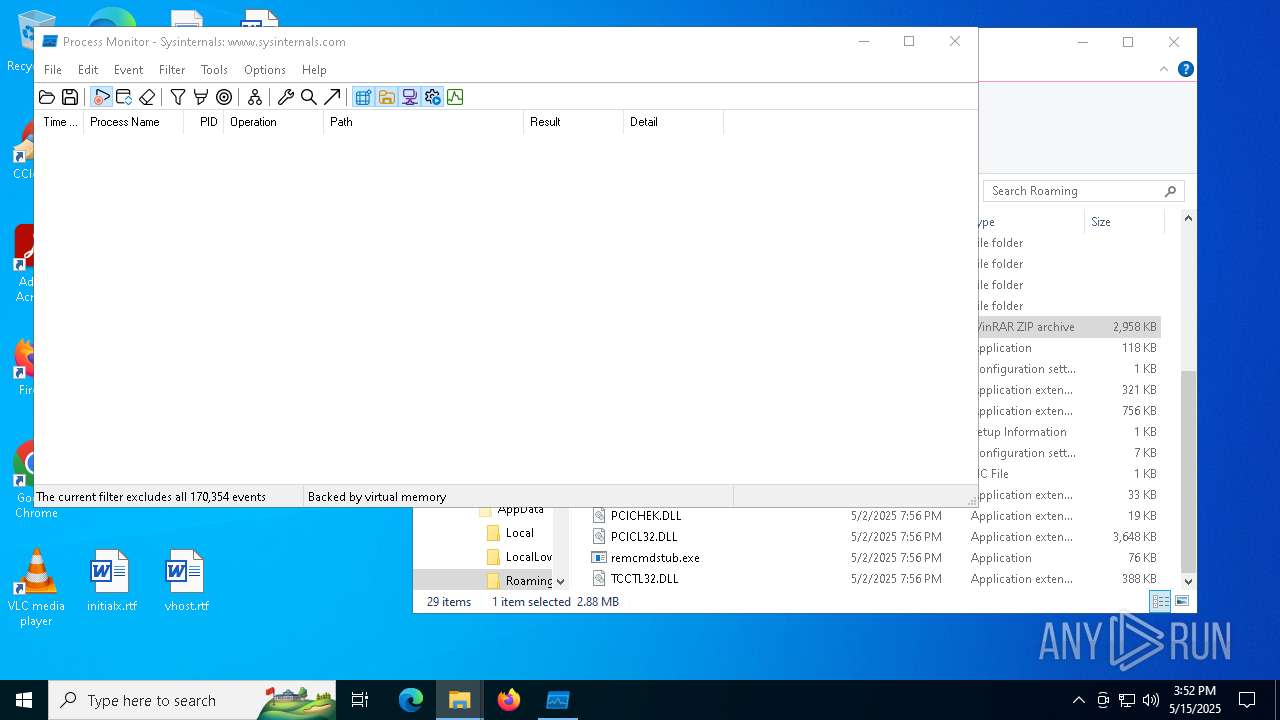Open the initialx.rtf desktop file
This screenshot has width=1280, height=720.
[x=111, y=581]
